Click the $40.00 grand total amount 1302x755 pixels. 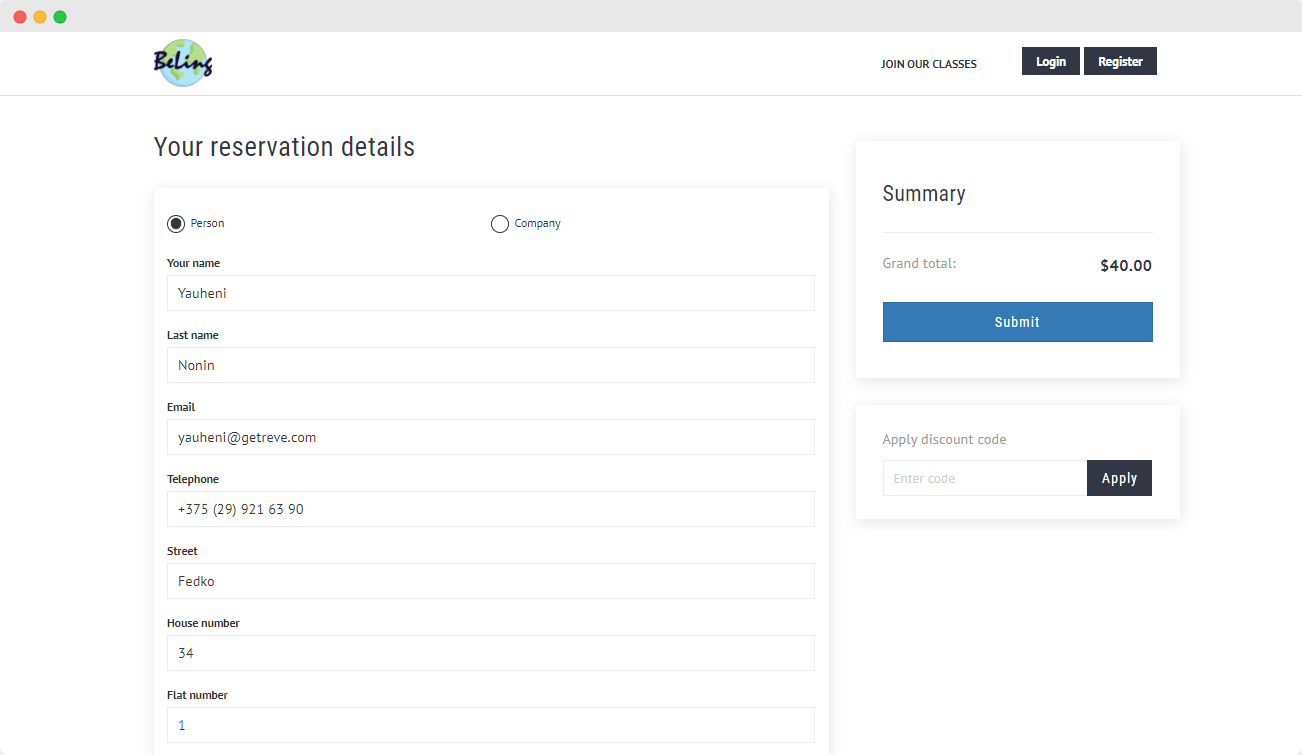(1126, 266)
